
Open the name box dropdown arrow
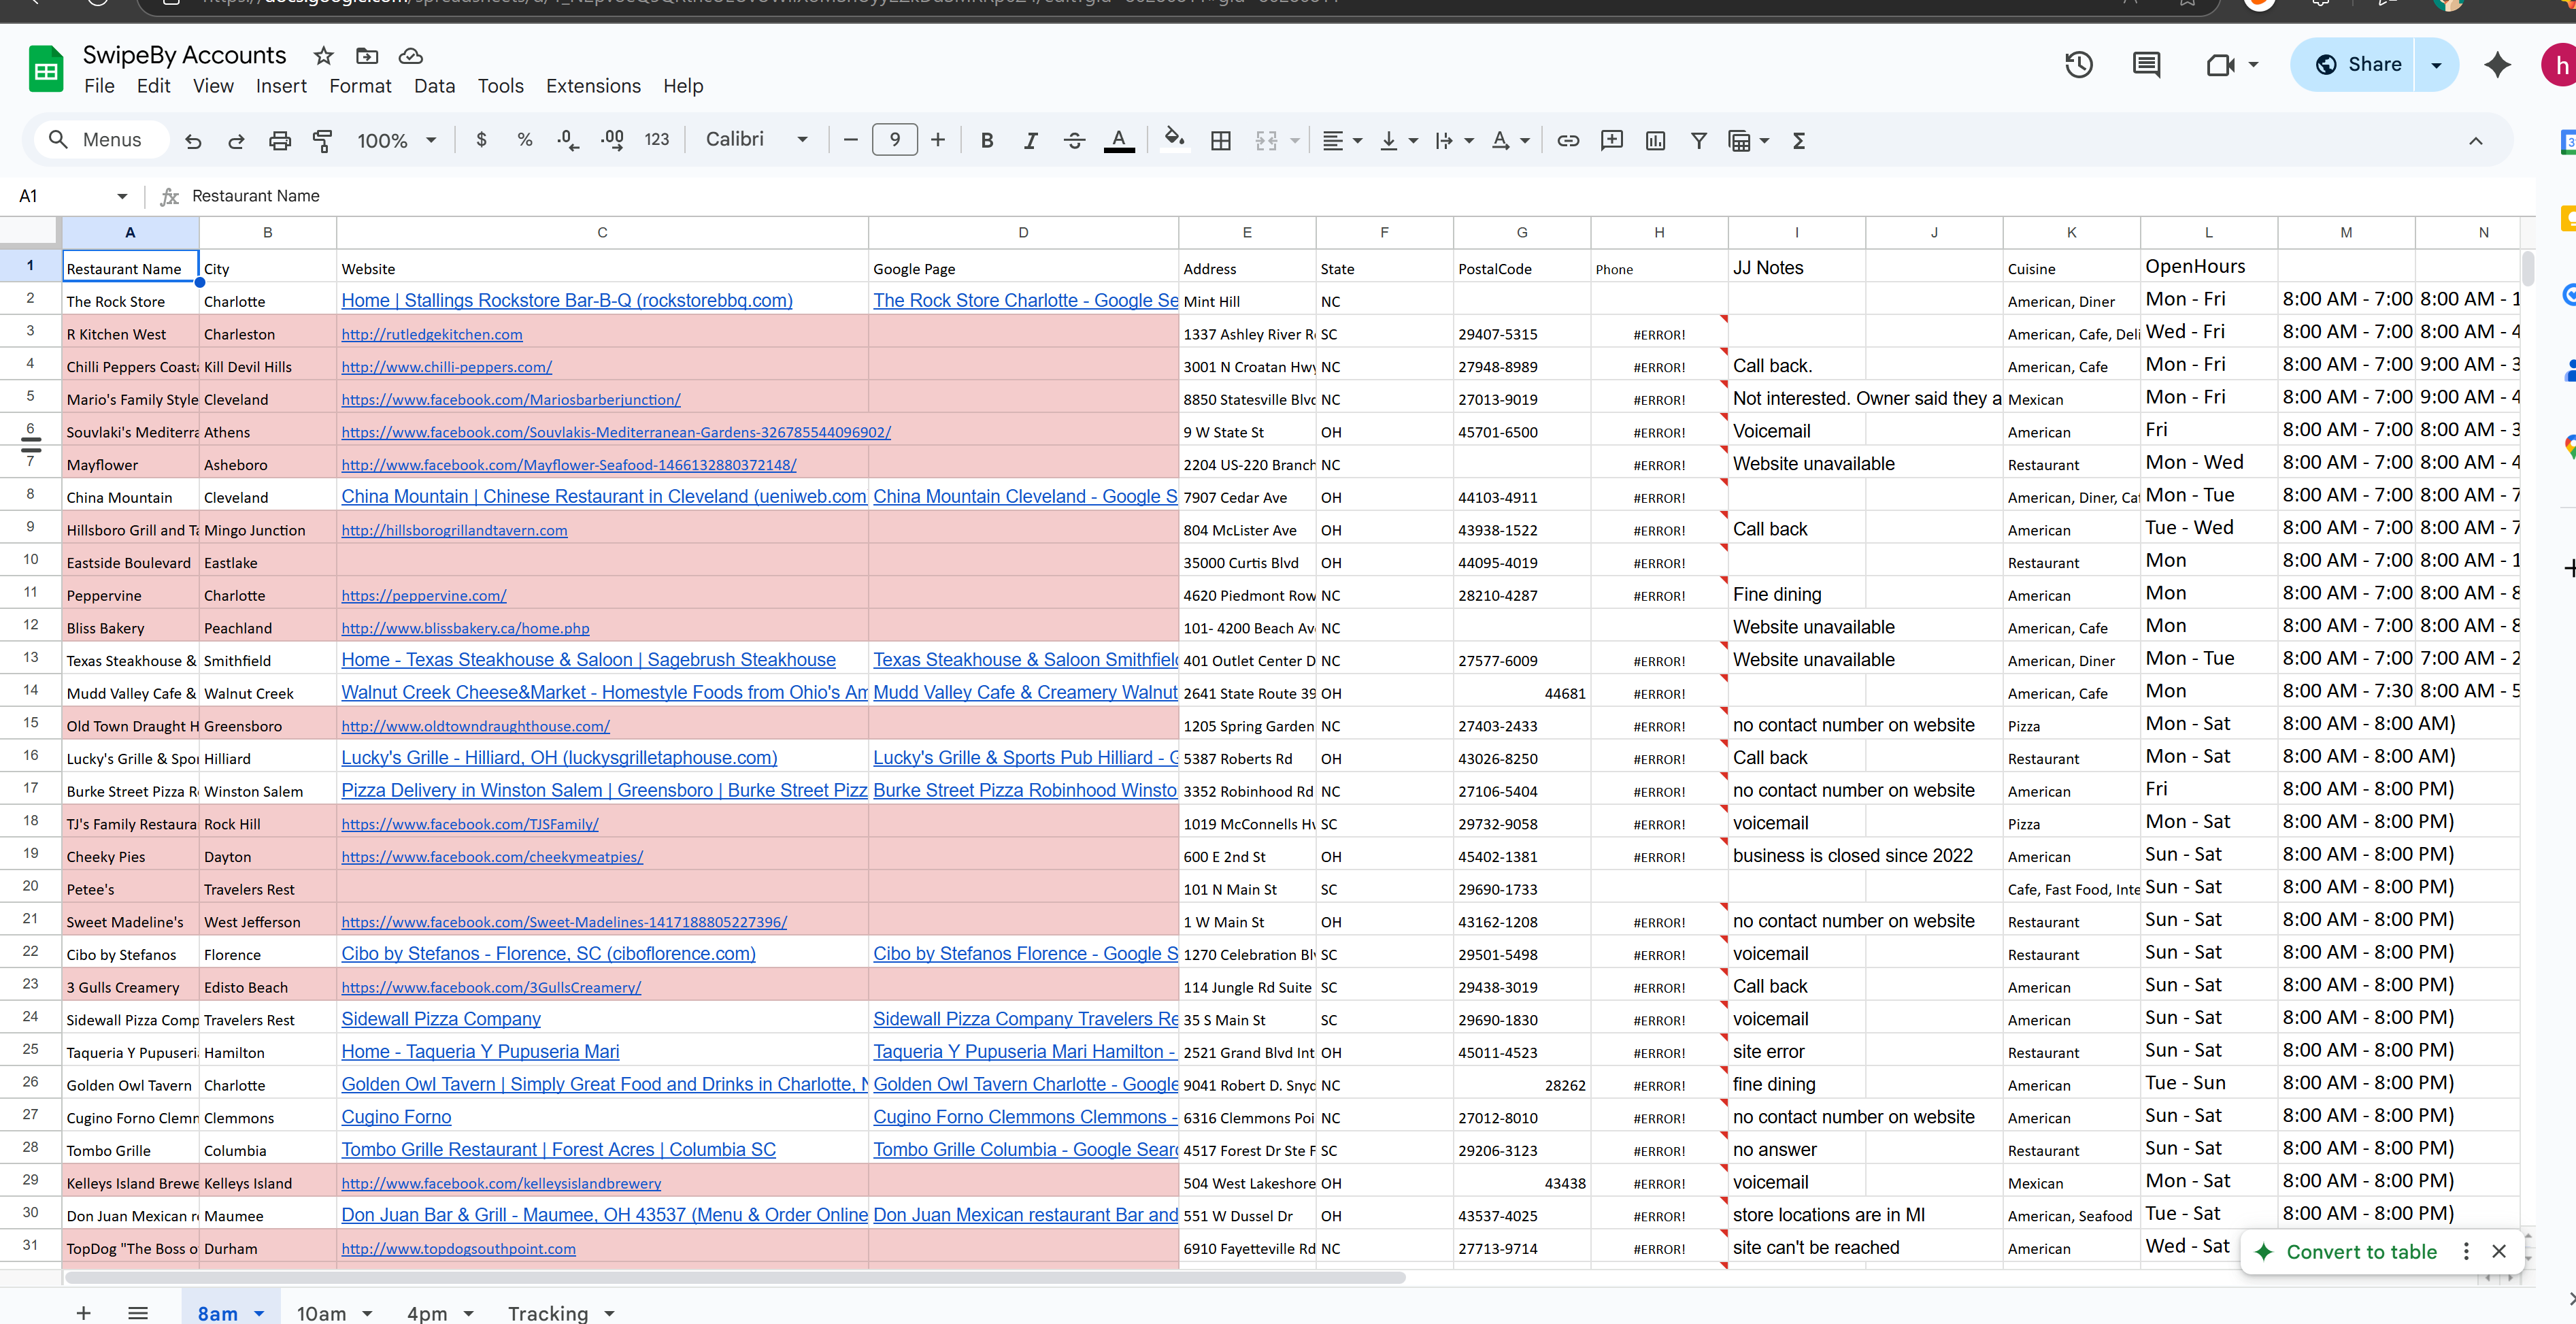[122, 196]
